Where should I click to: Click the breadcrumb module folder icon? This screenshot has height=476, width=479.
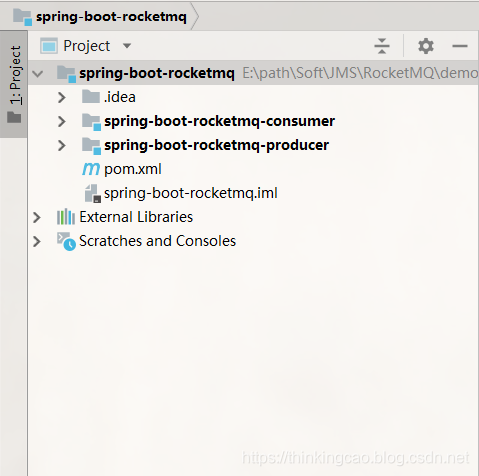[22, 17]
